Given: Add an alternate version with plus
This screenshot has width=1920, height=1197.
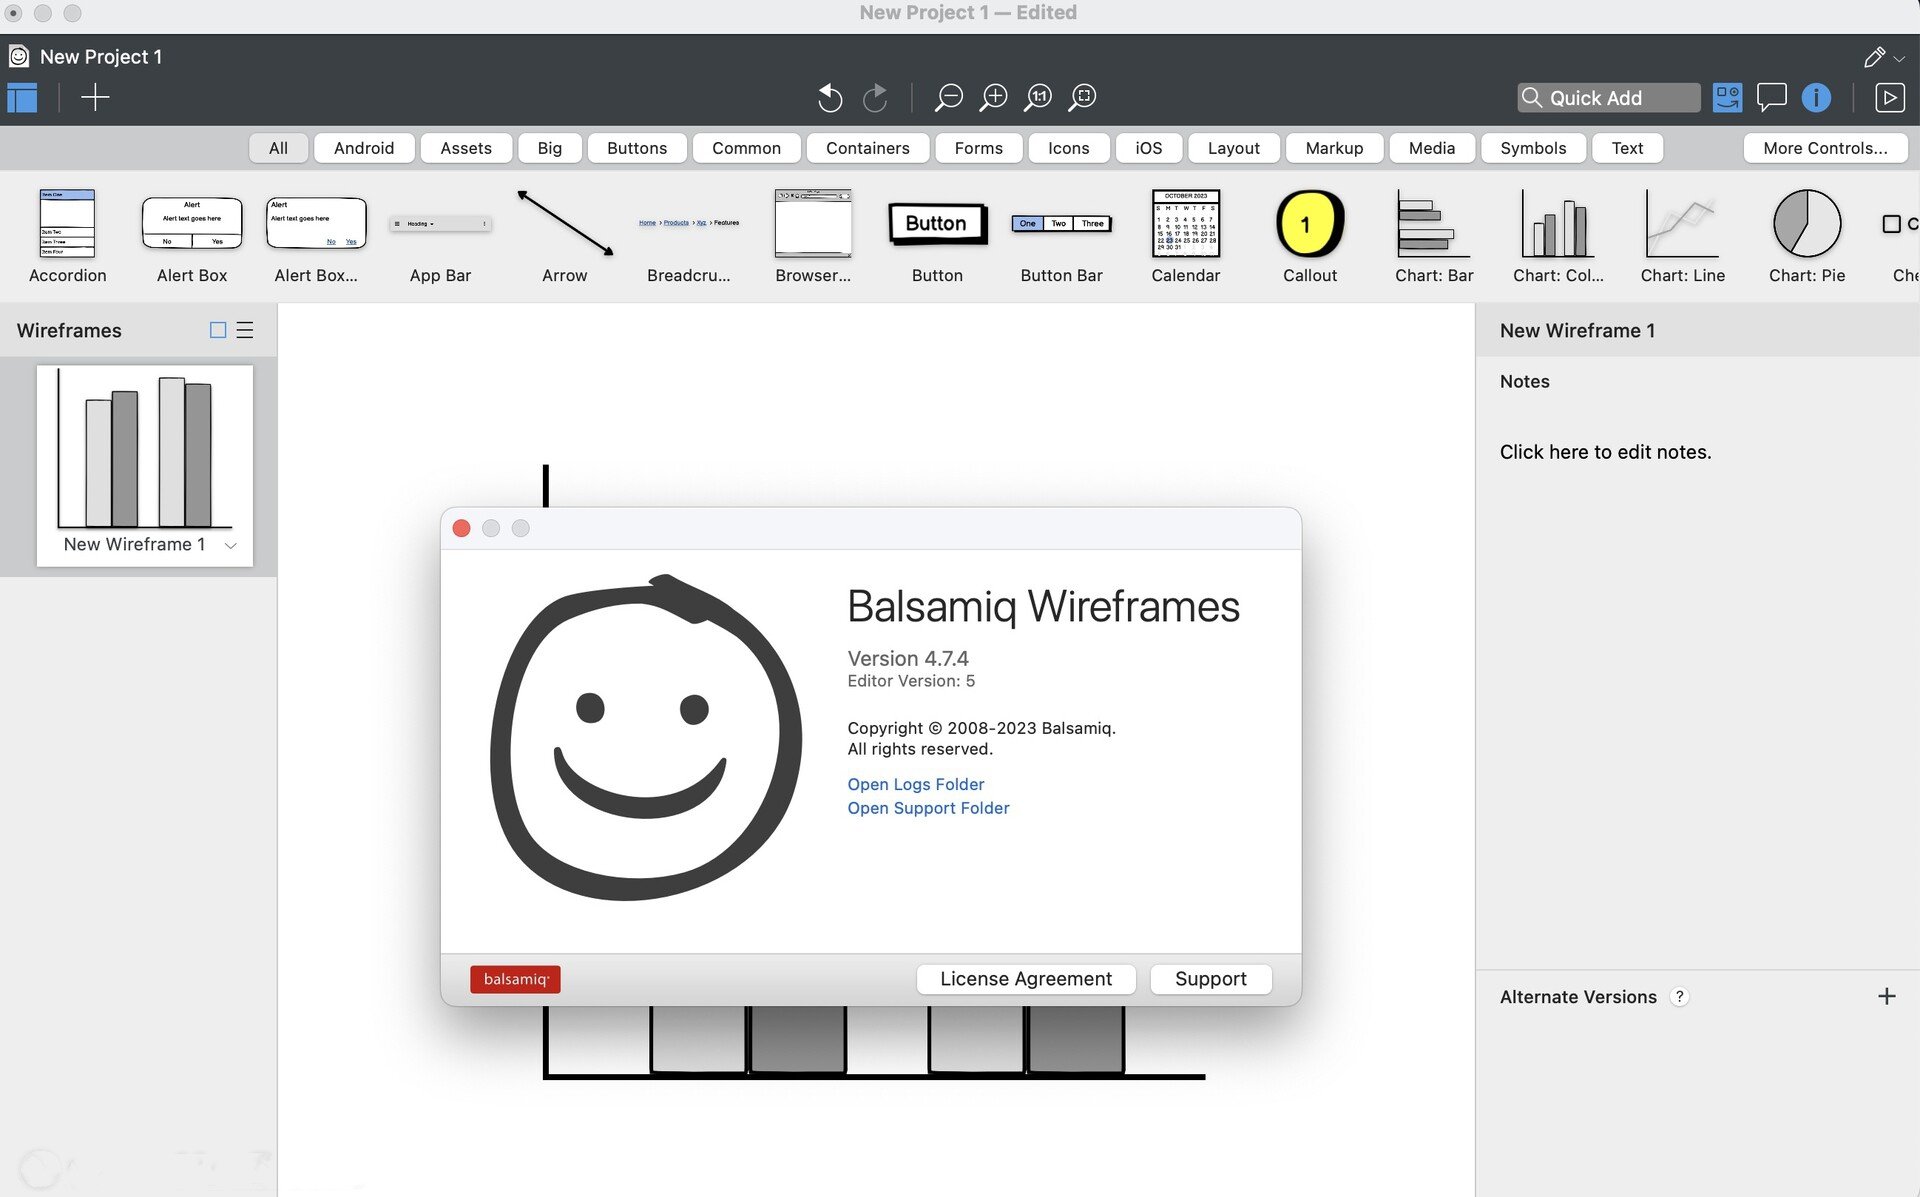Looking at the screenshot, I should [x=1886, y=996].
